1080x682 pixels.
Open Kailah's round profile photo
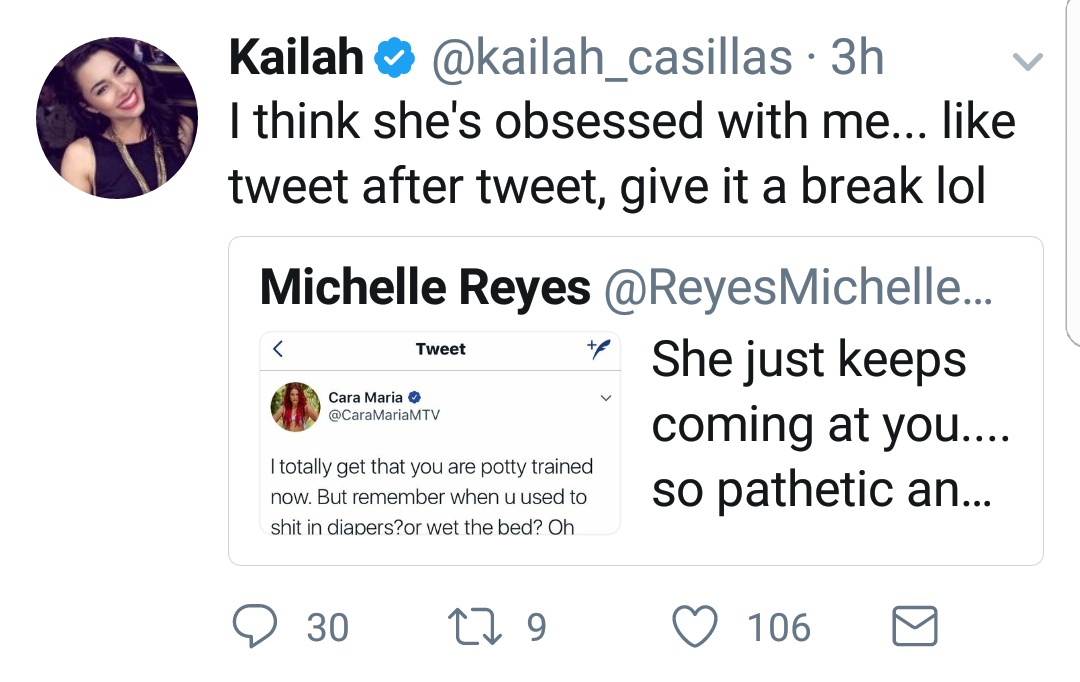pos(117,118)
